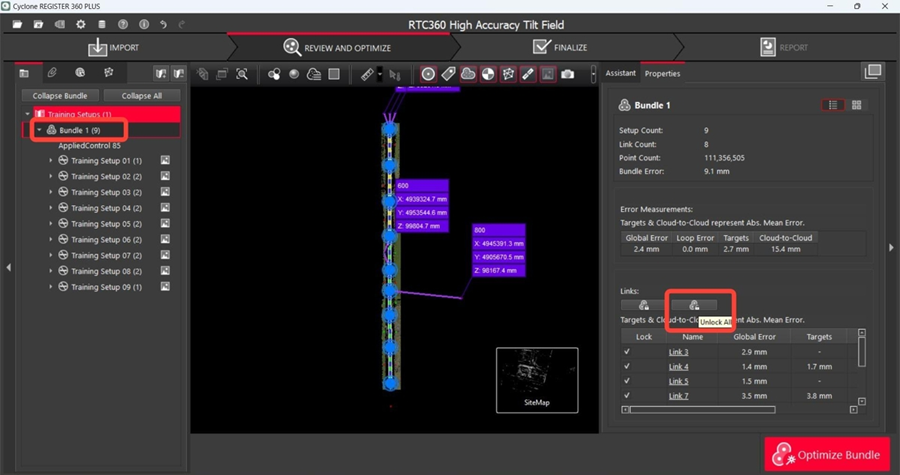Toggle the point cloud display icon
The image size is (900, 475).
pos(468,74)
